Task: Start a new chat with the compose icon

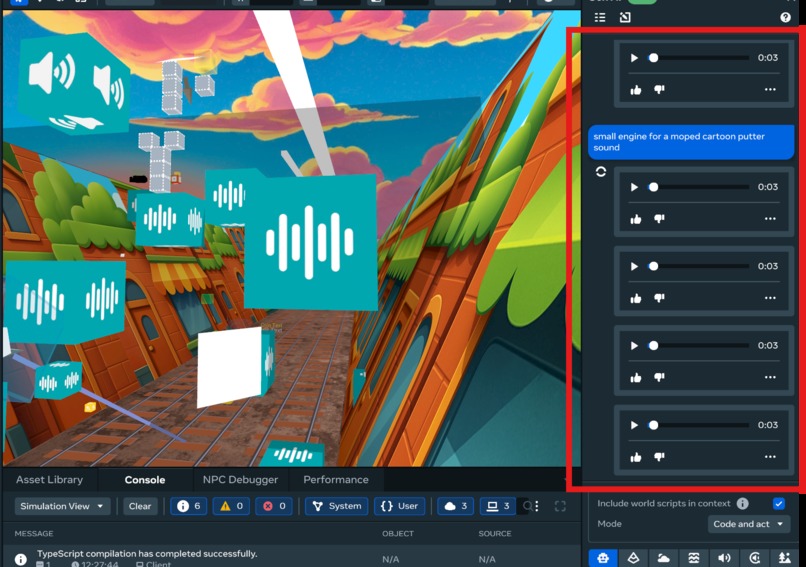Action: click(625, 18)
